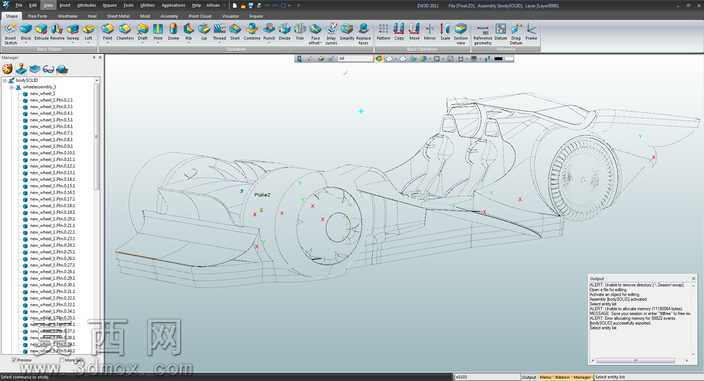The image size is (704, 381).
Task: Open the Section view tool
Action: point(461,34)
